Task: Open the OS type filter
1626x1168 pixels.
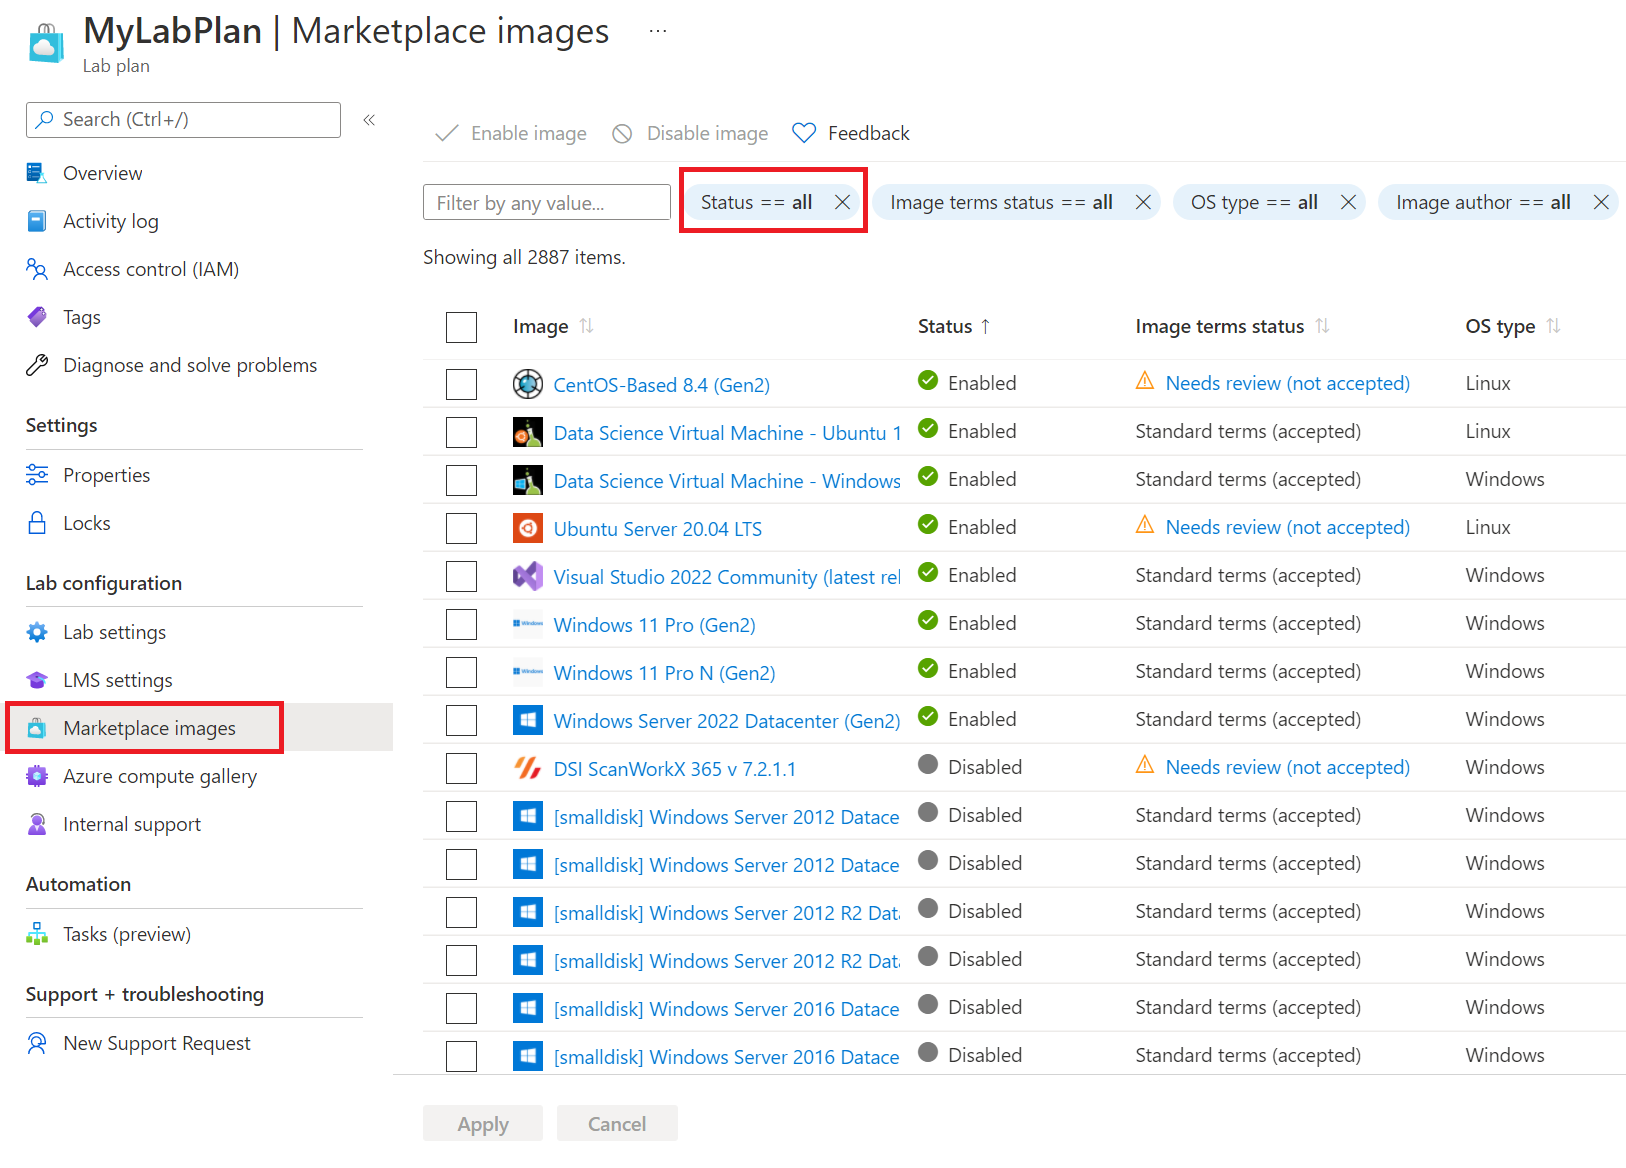Action: (1253, 201)
